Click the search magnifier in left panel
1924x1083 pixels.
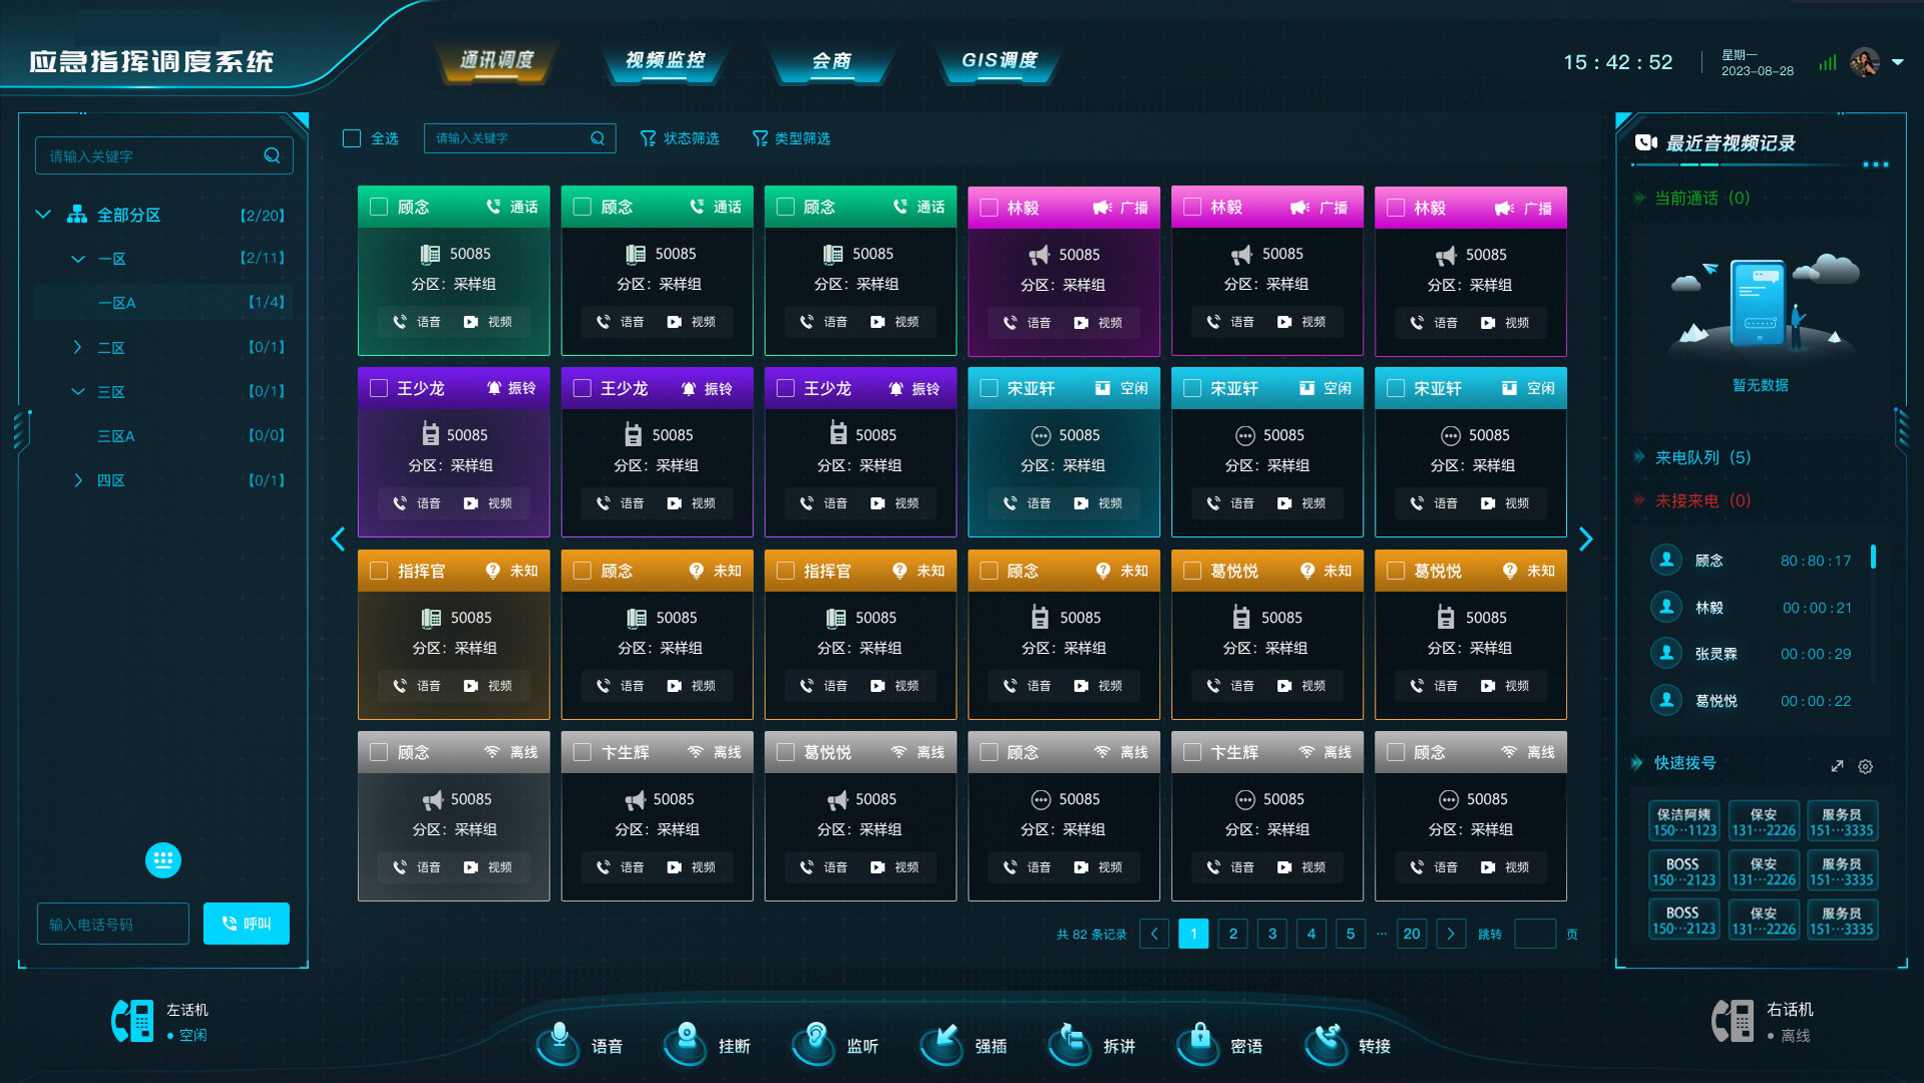tap(272, 155)
